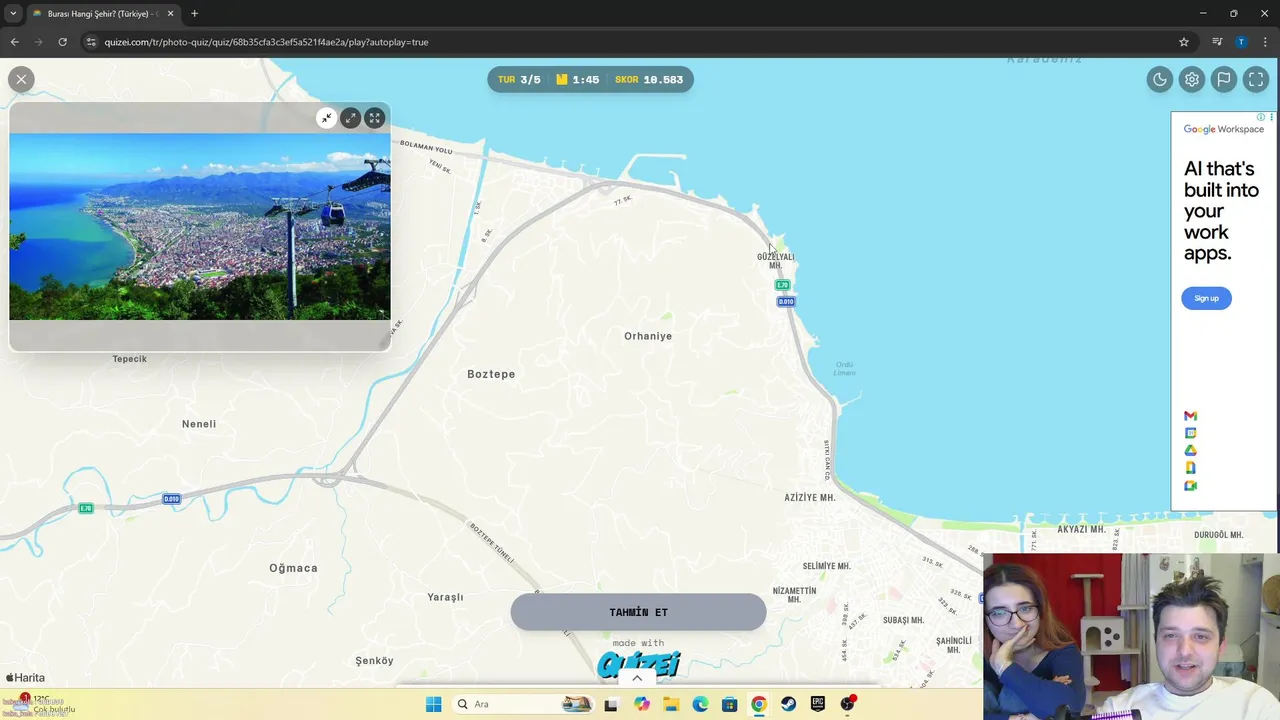
Task: Click the SELİMİYE MH. map label
Action: coord(826,566)
